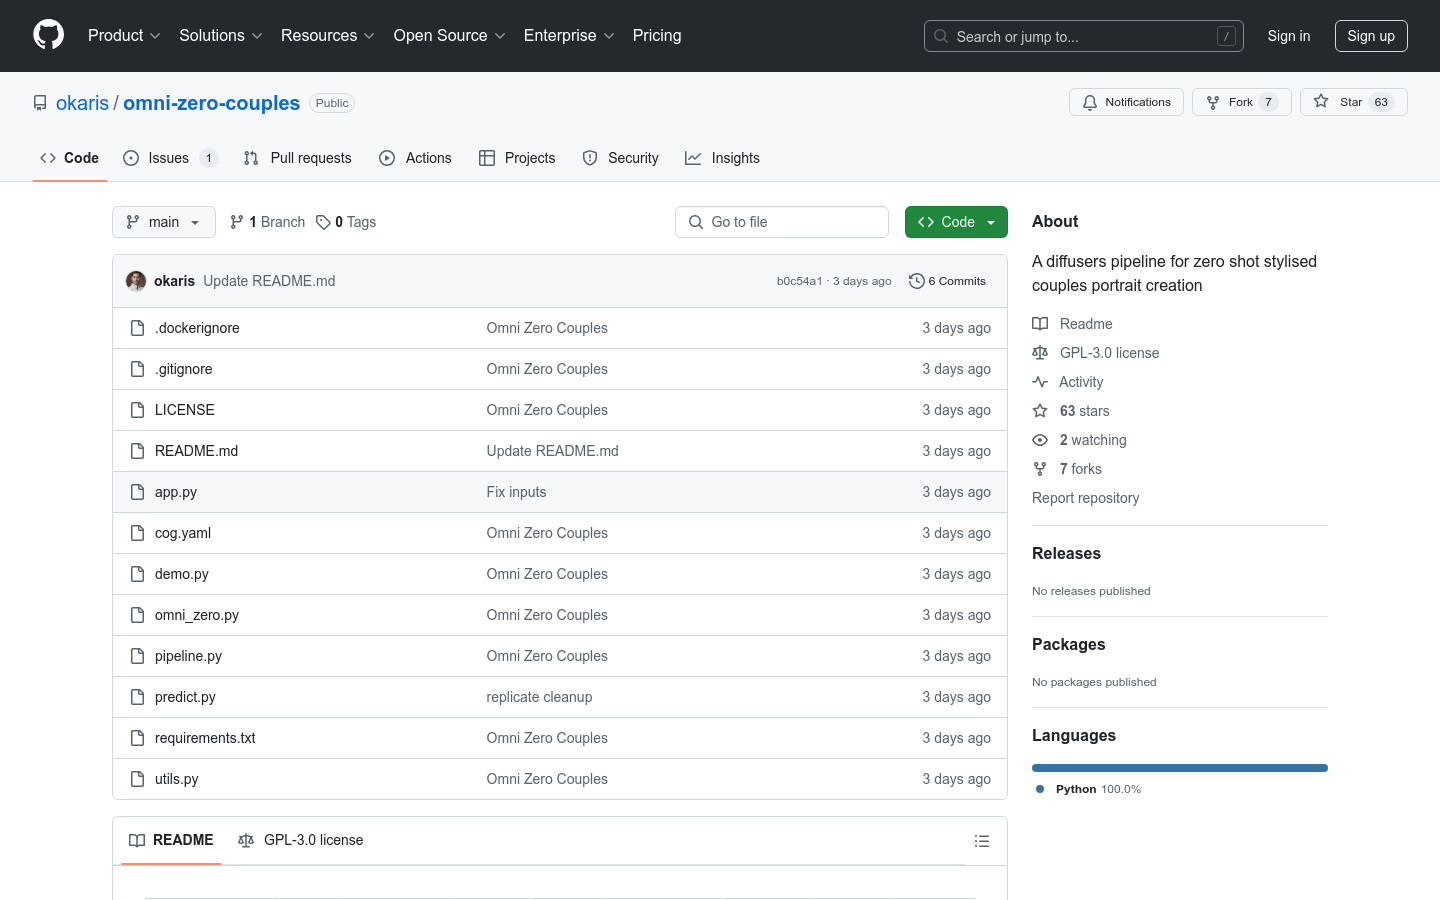
Task: Open the Solutions navigation menu
Action: click(x=220, y=36)
